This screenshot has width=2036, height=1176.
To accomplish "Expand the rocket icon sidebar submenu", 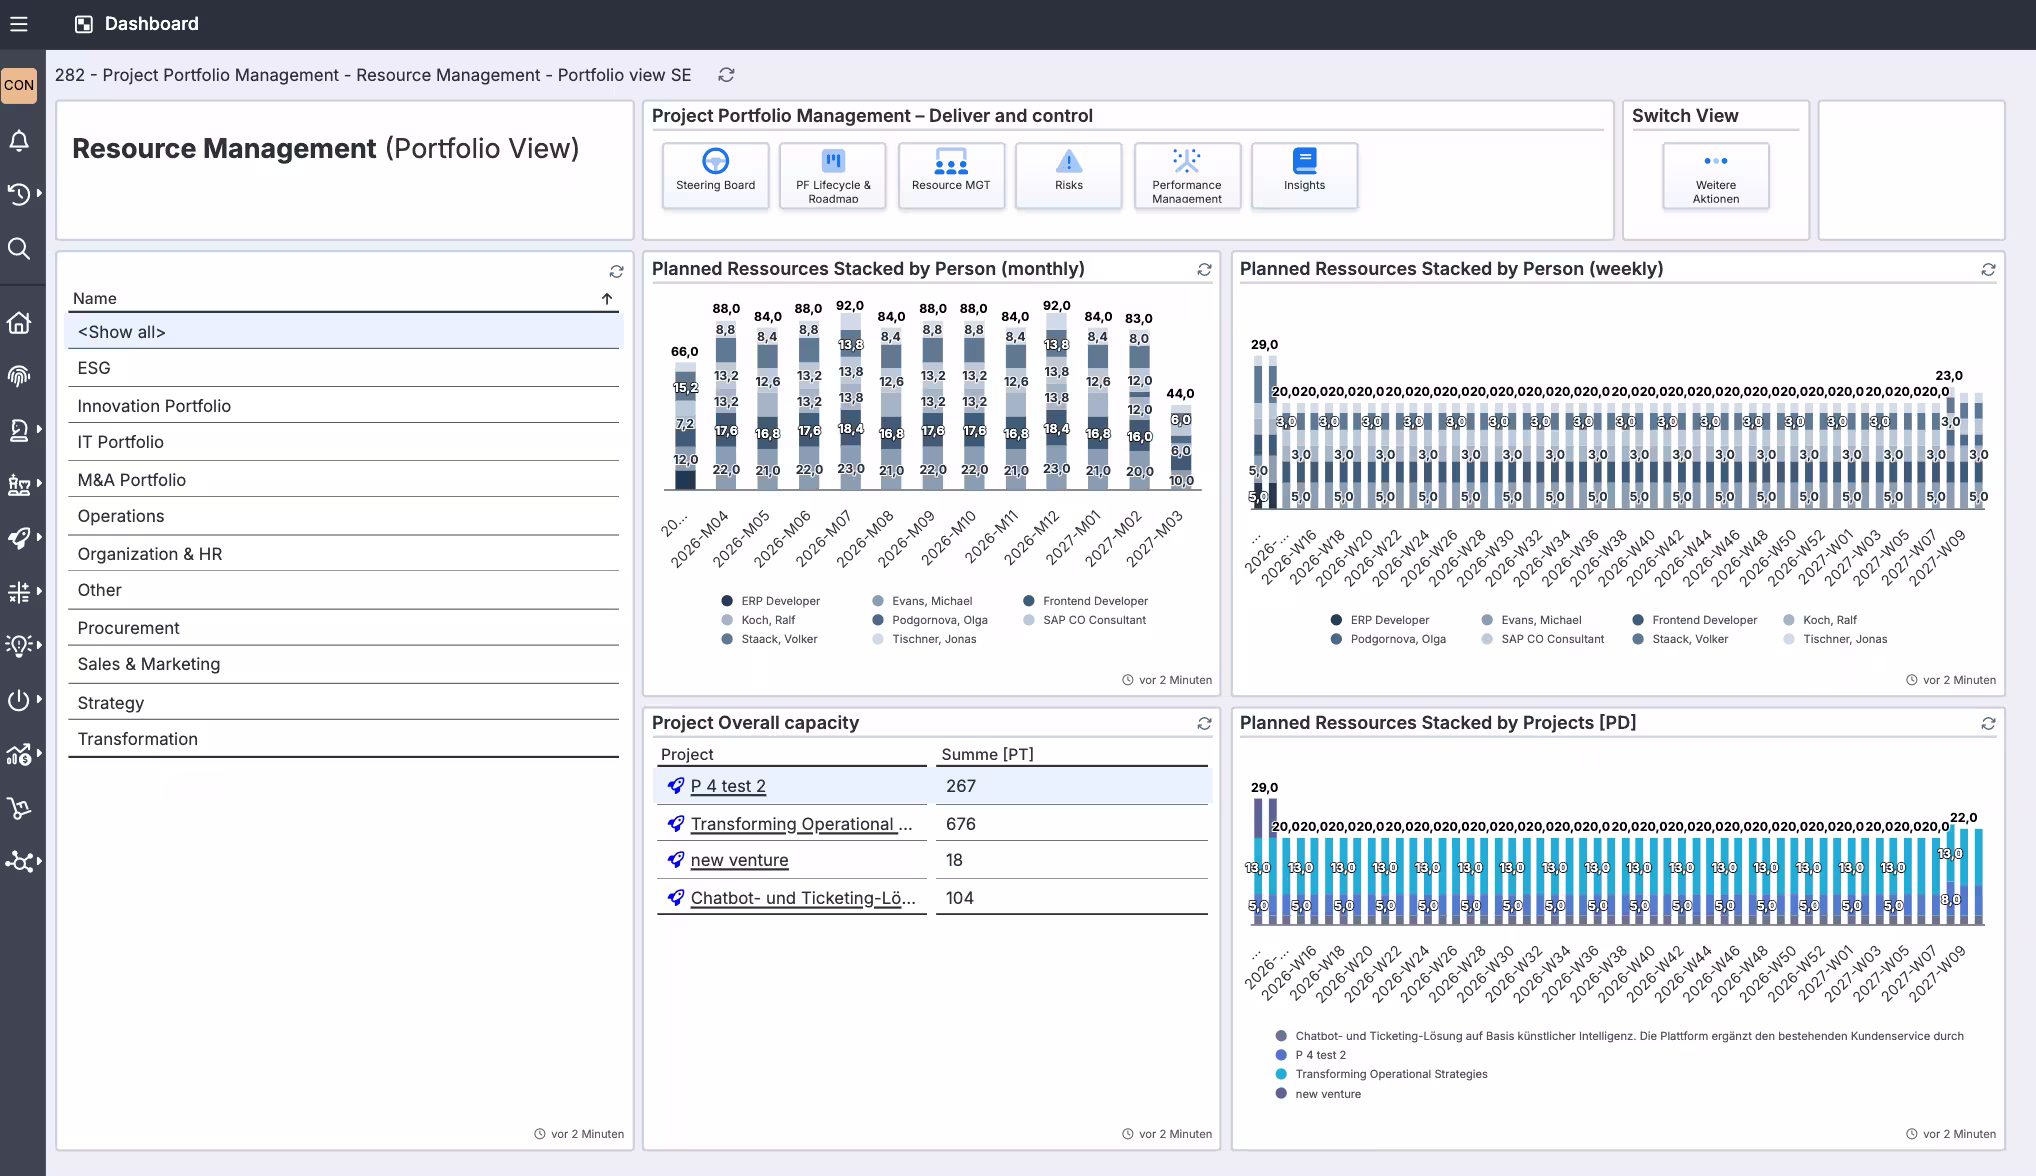I will [x=19, y=539].
